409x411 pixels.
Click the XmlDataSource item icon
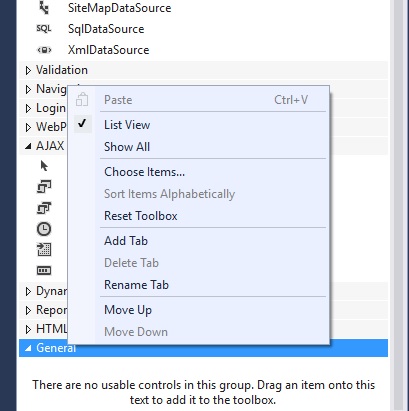tap(44, 50)
